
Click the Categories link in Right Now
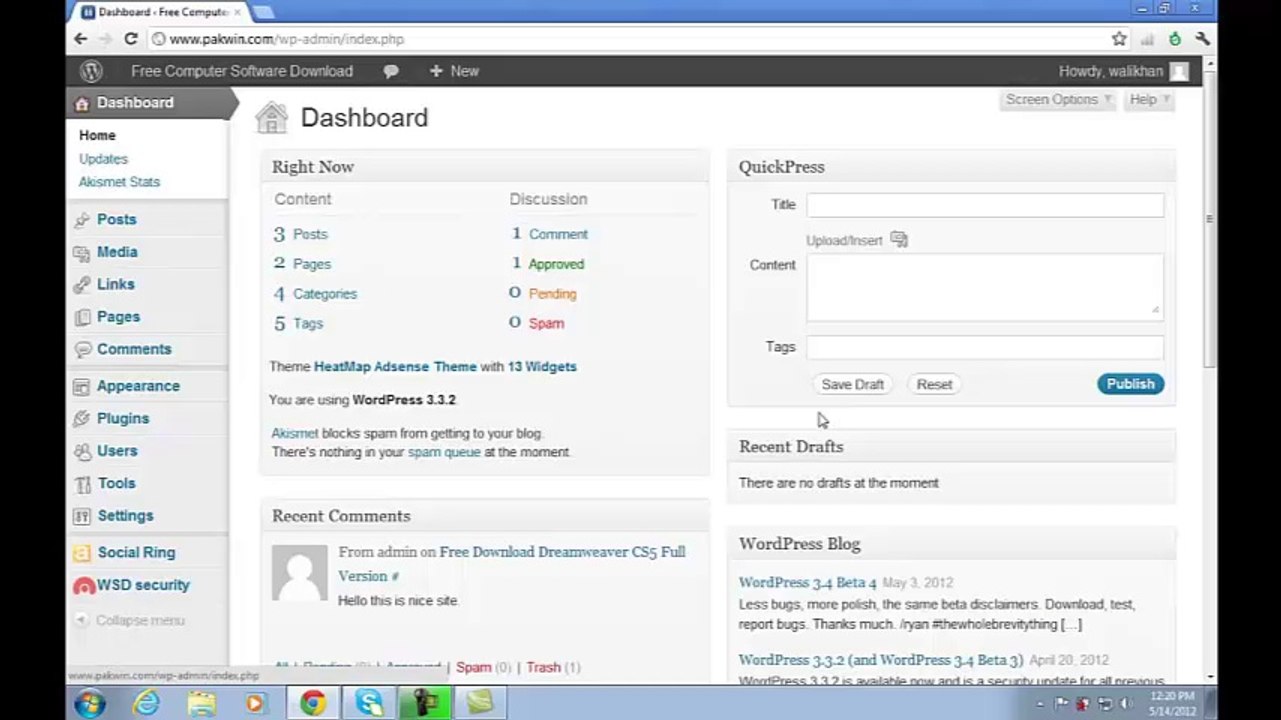[x=325, y=294]
